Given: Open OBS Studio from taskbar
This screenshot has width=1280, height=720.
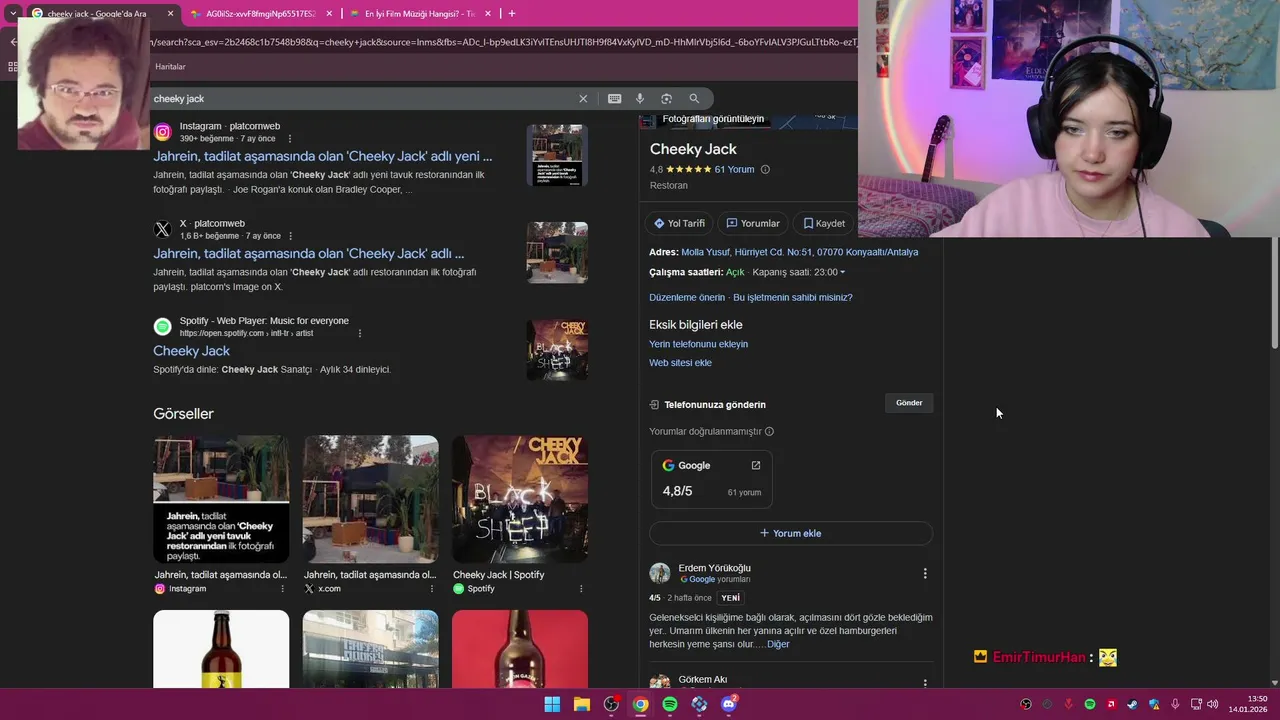Looking at the screenshot, I should 611,704.
